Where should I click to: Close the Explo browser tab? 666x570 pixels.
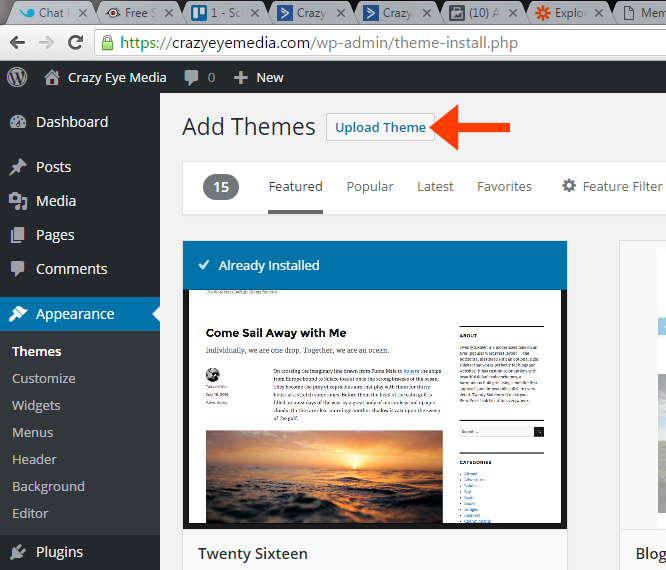tap(599, 13)
